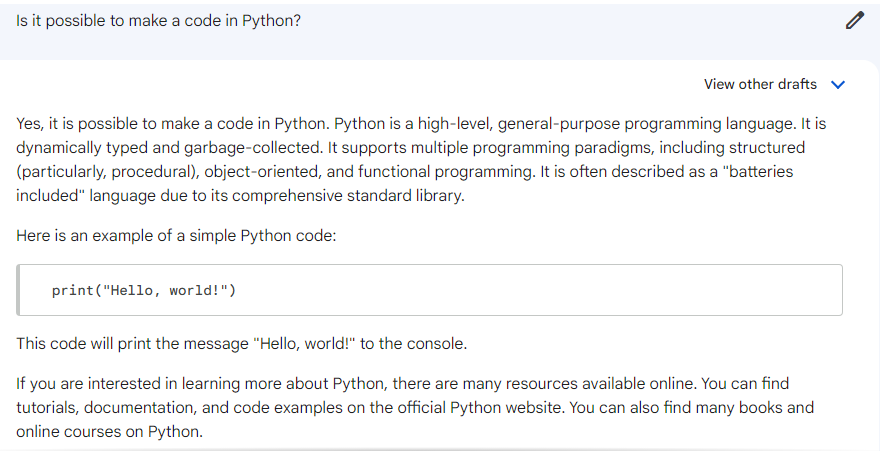Image resolution: width=880 pixels, height=451 pixels.
Task: Click the 'This code will print' sentence
Action: coord(241,343)
